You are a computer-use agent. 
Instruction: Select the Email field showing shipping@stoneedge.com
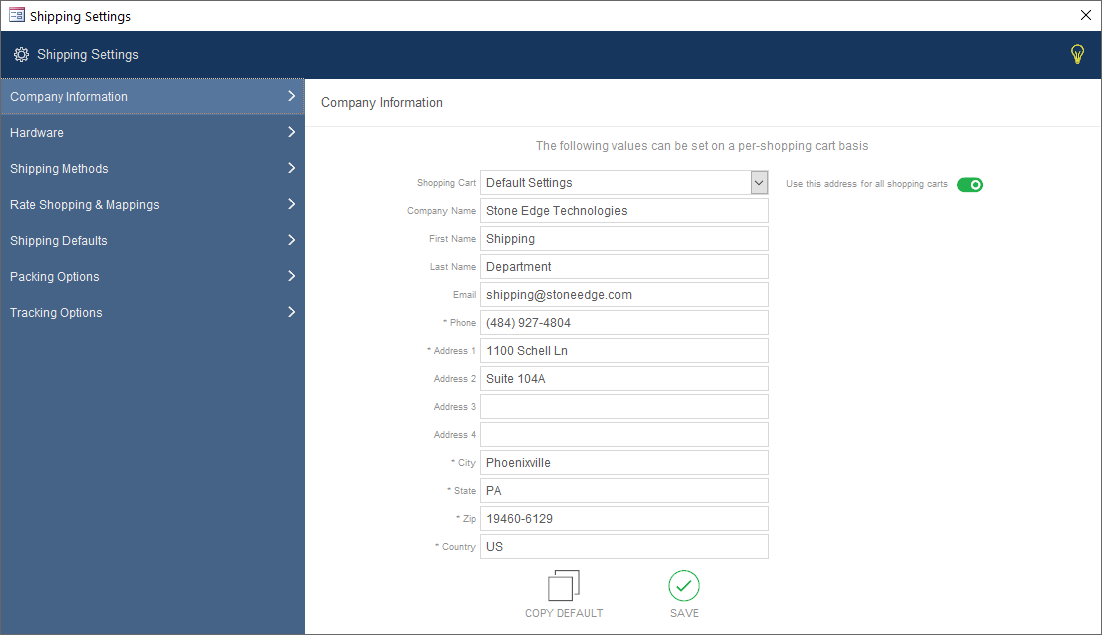click(624, 294)
